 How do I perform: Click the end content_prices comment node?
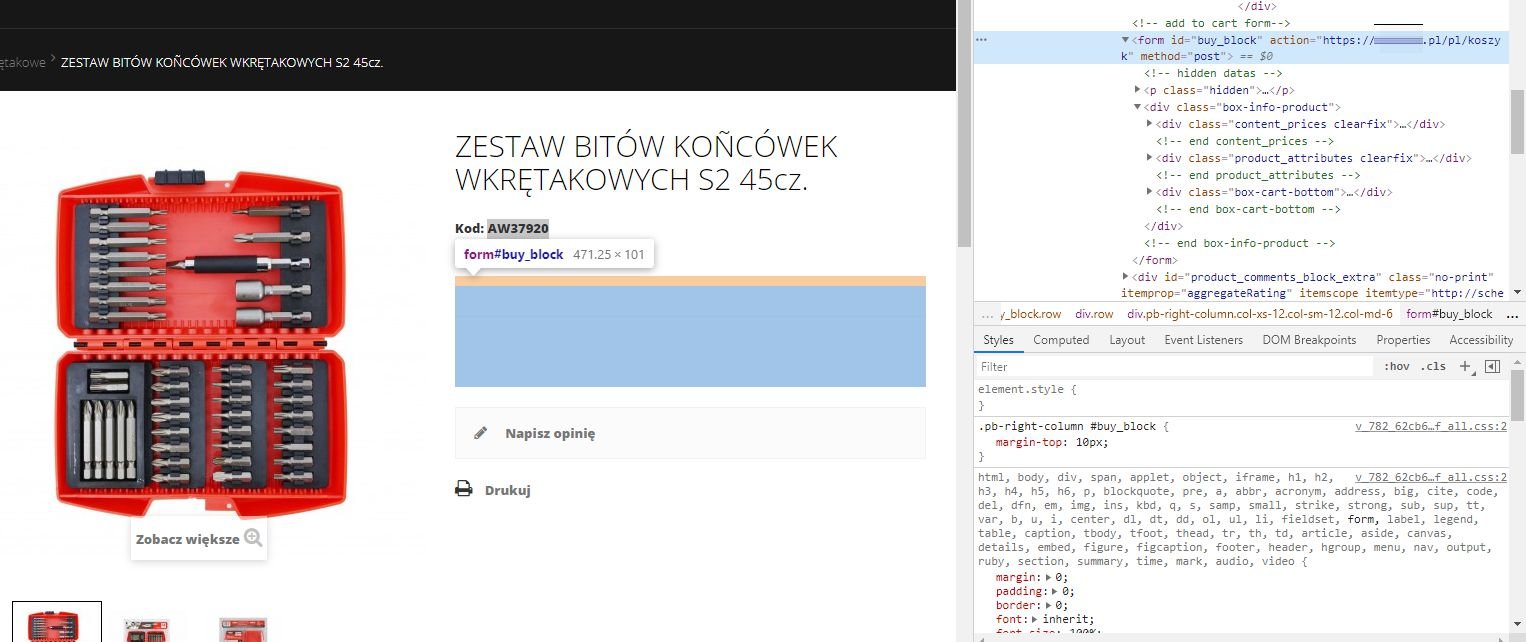tap(1245, 141)
